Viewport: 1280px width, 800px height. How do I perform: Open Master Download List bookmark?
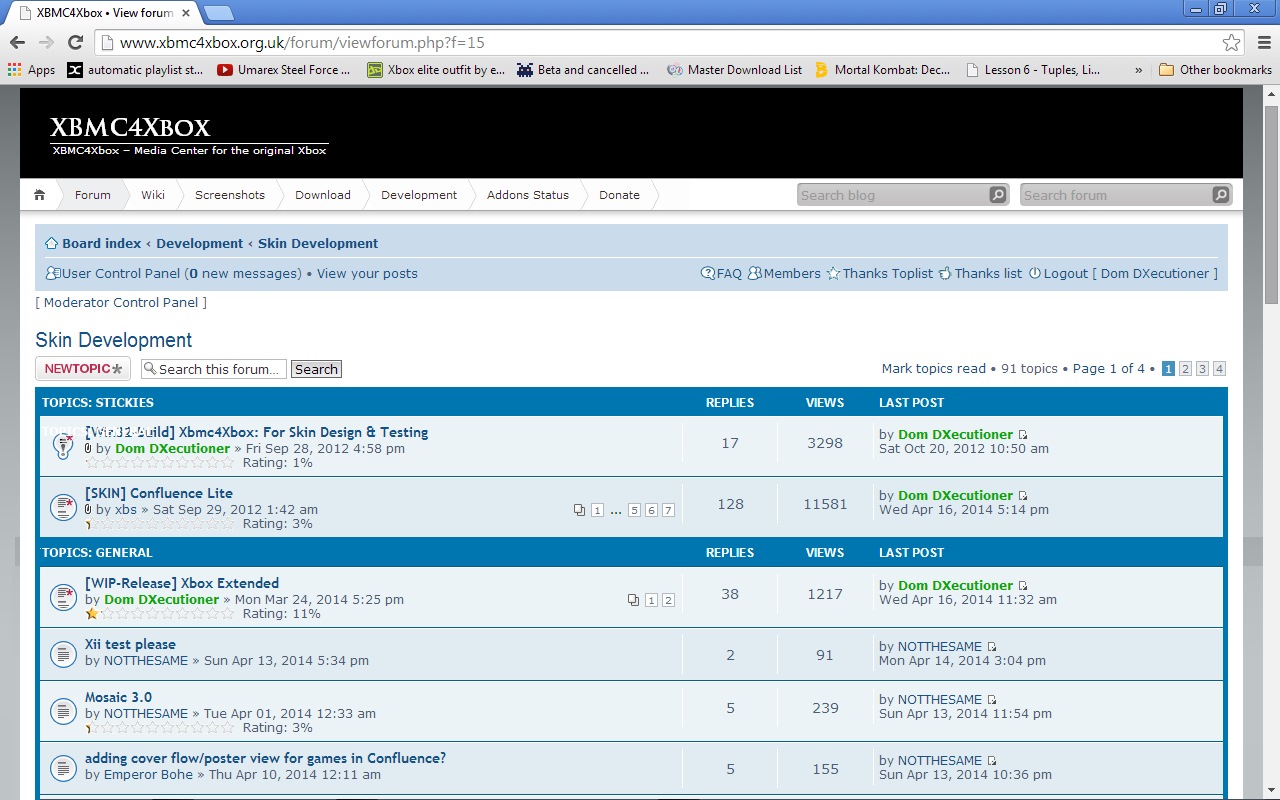[734, 70]
